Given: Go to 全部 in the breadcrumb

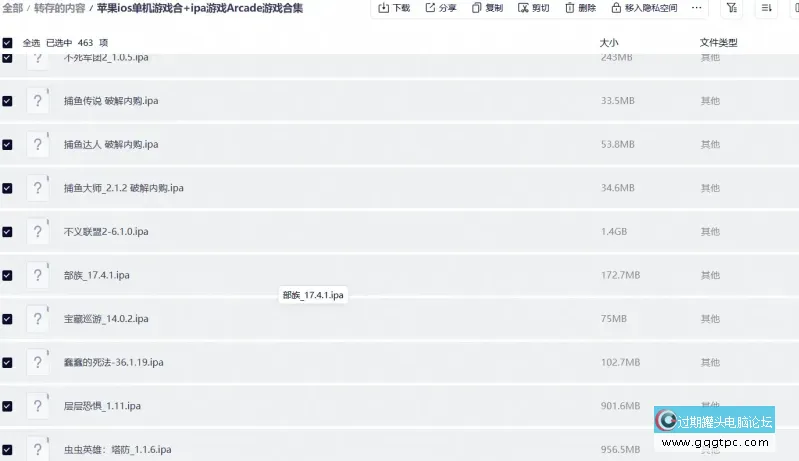Looking at the screenshot, I should tap(12, 8).
